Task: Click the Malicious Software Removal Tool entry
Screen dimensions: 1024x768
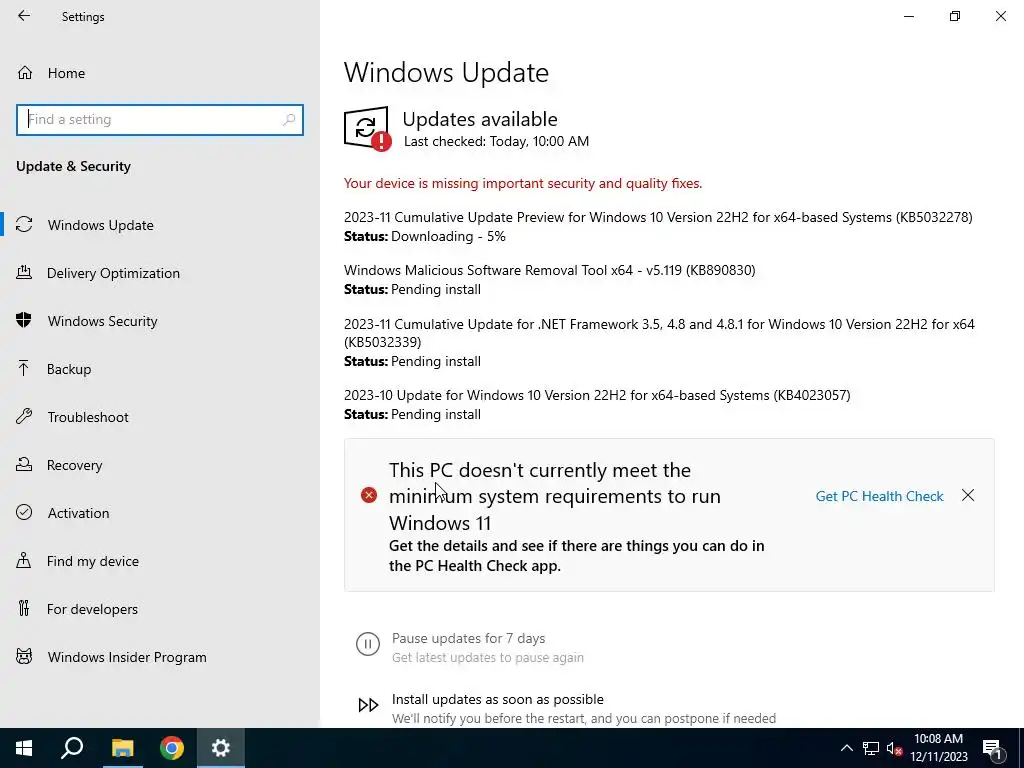Action: [x=550, y=270]
